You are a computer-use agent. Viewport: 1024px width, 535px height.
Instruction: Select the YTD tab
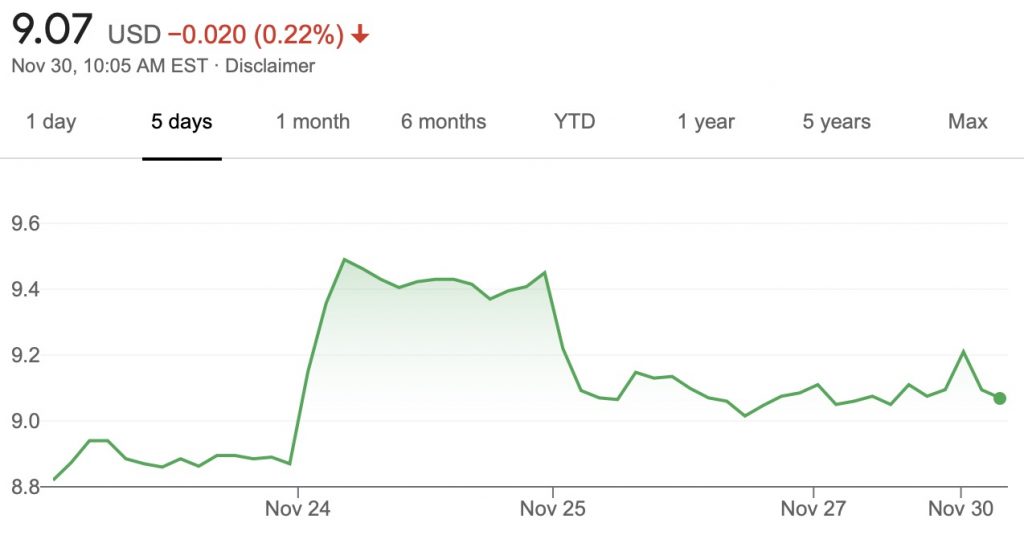(x=574, y=122)
